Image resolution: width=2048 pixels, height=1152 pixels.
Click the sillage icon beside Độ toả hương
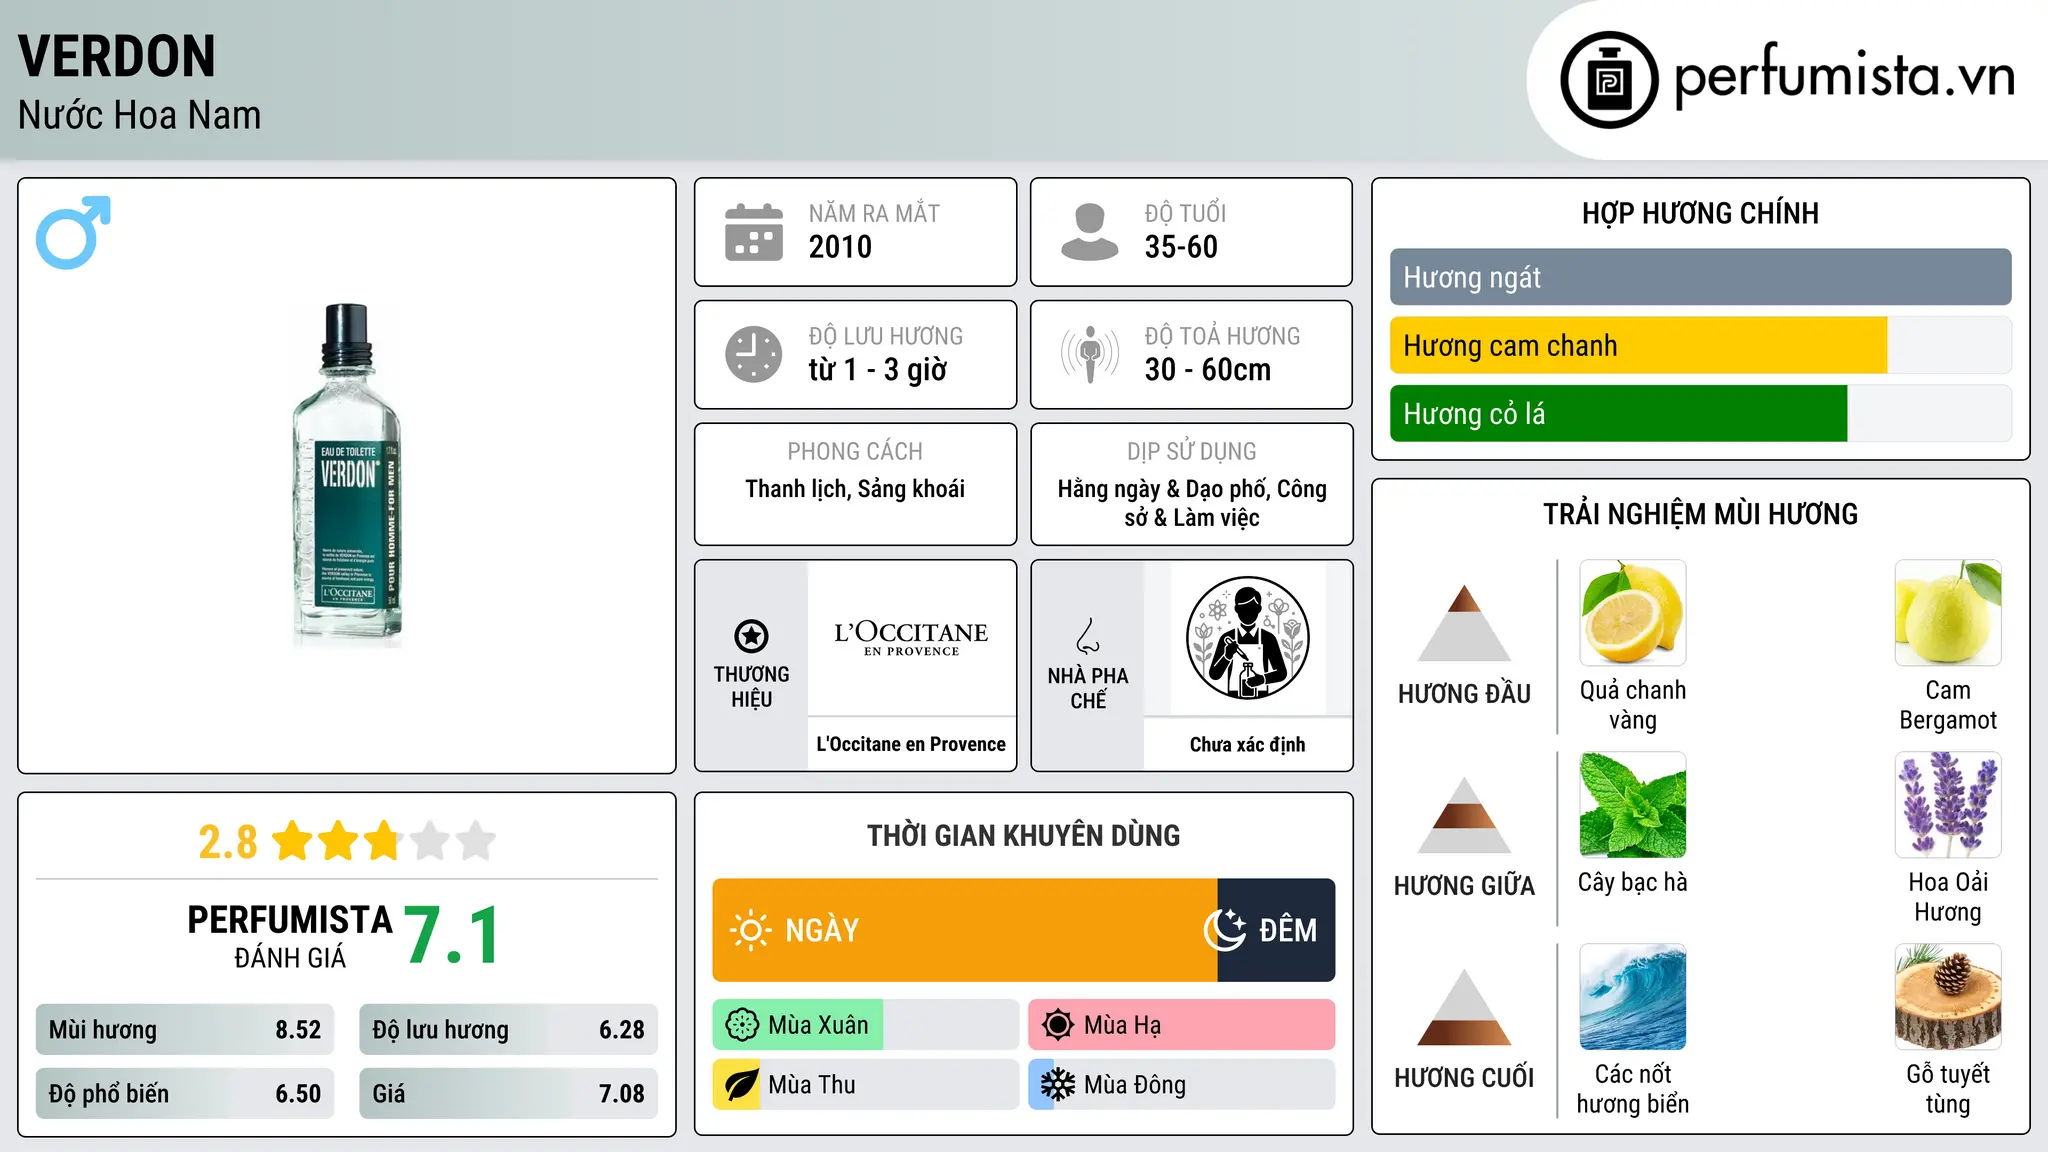click(x=1090, y=354)
